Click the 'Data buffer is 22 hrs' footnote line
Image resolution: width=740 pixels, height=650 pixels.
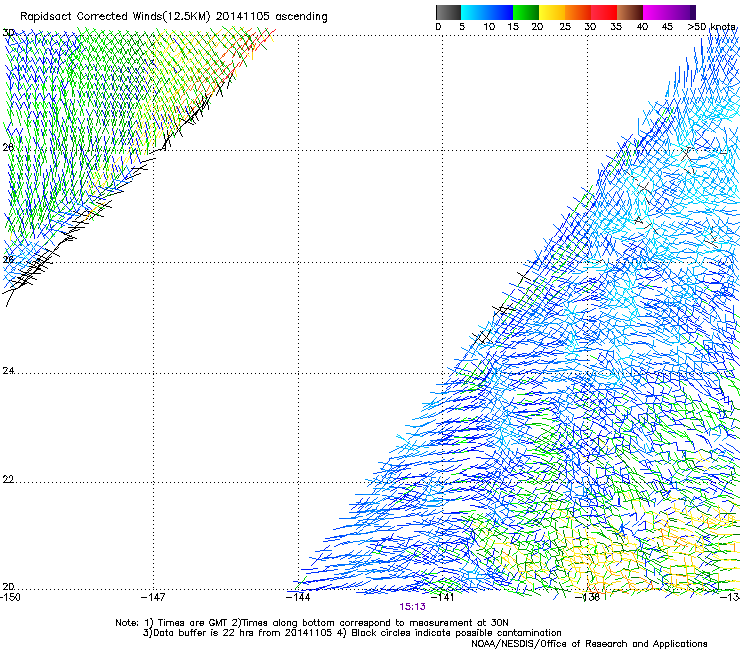[352, 633]
